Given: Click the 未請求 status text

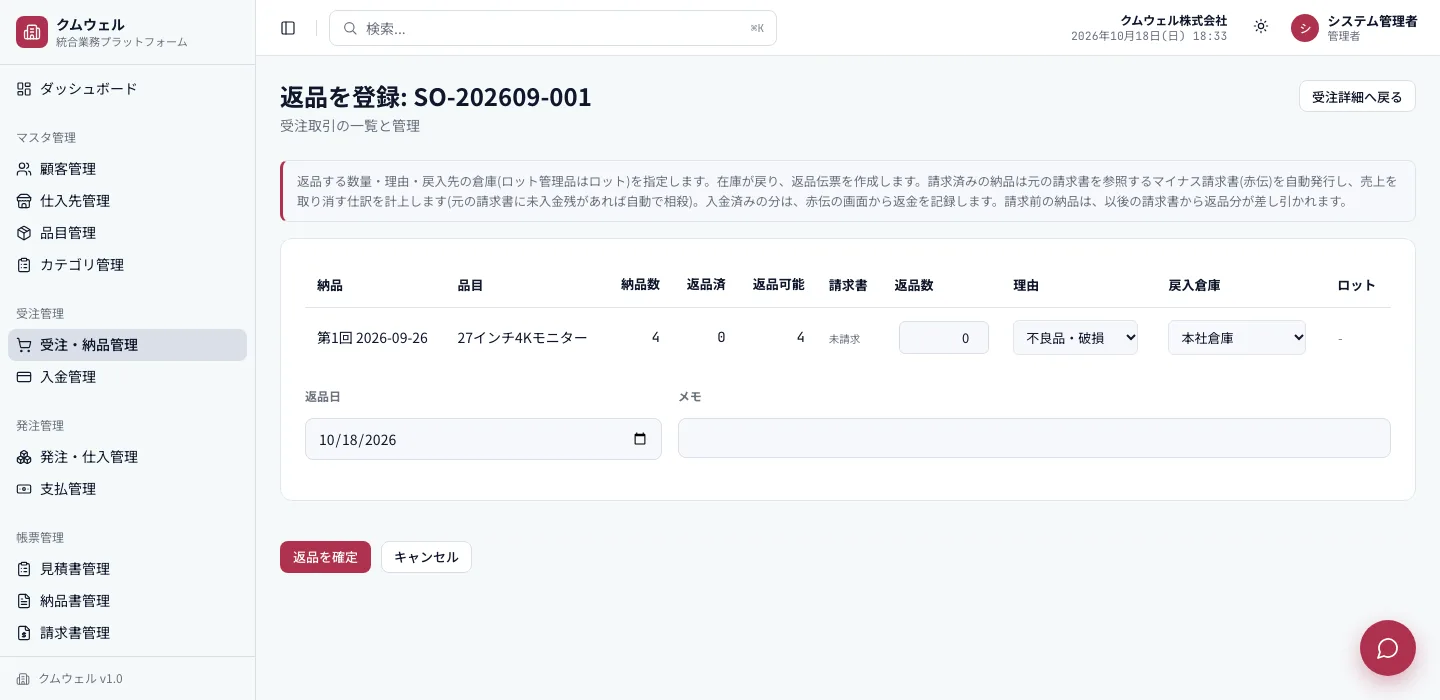Looking at the screenshot, I should (x=844, y=339).
